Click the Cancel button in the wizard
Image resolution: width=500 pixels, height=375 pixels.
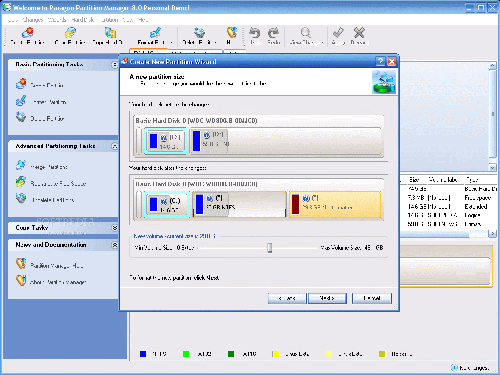tap(372, 298)
